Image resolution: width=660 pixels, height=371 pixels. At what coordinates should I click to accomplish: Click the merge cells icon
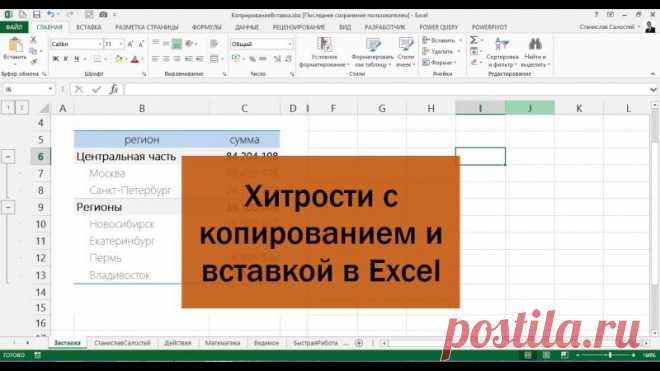tap(214, 59)
